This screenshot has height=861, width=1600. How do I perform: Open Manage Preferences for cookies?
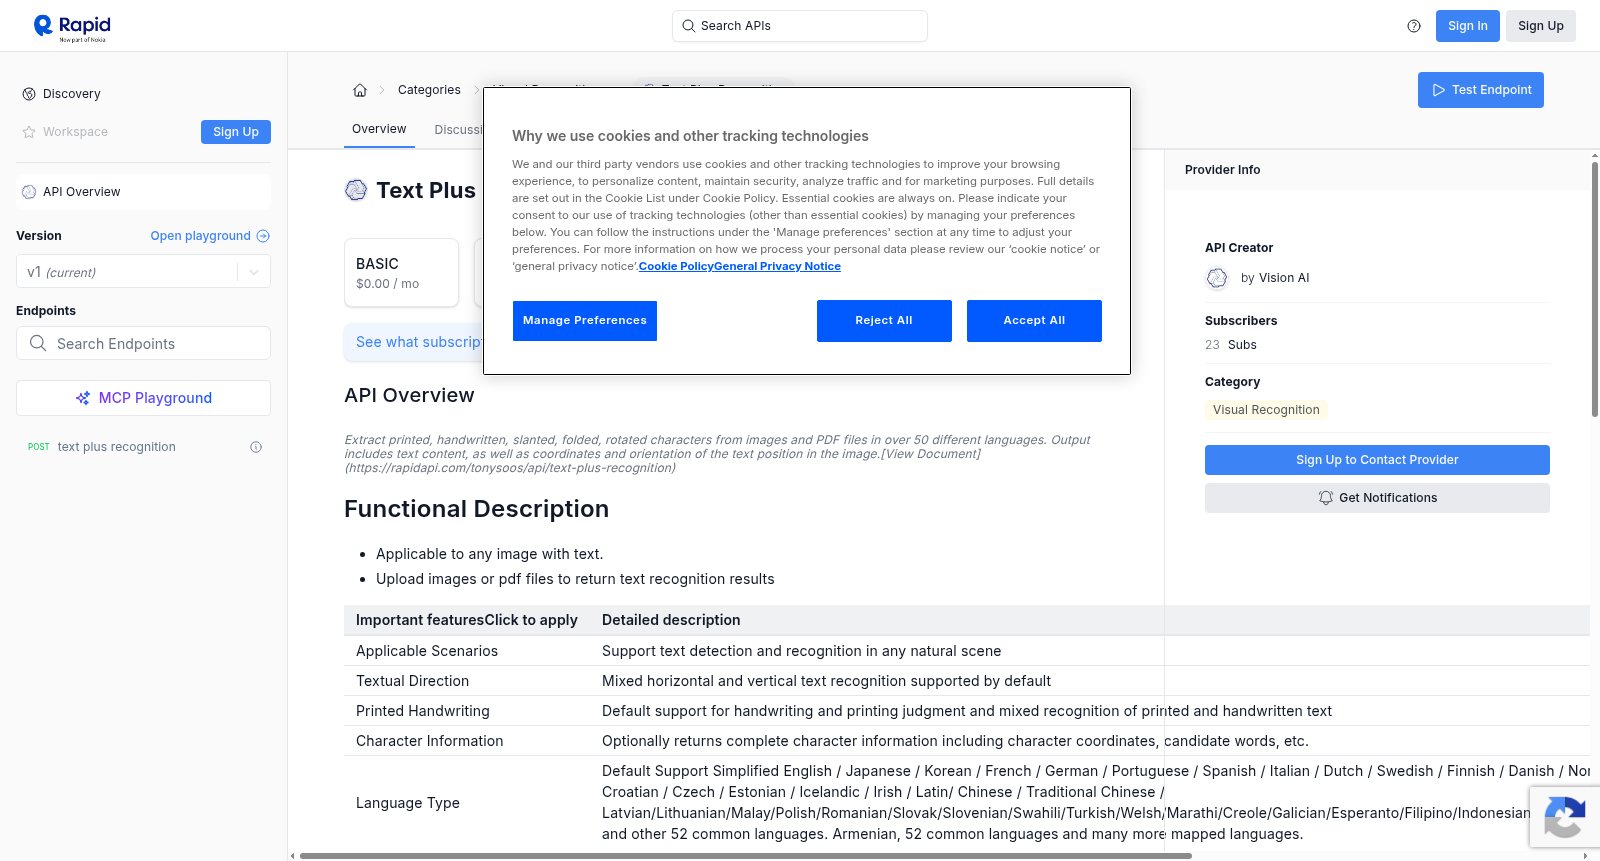(x=585, y=321)
